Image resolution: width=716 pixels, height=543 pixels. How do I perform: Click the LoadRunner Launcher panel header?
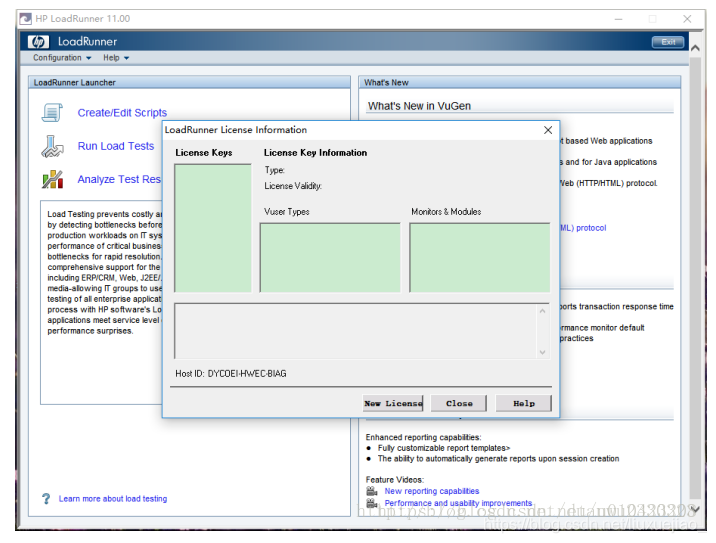click(x=190, y=83)
